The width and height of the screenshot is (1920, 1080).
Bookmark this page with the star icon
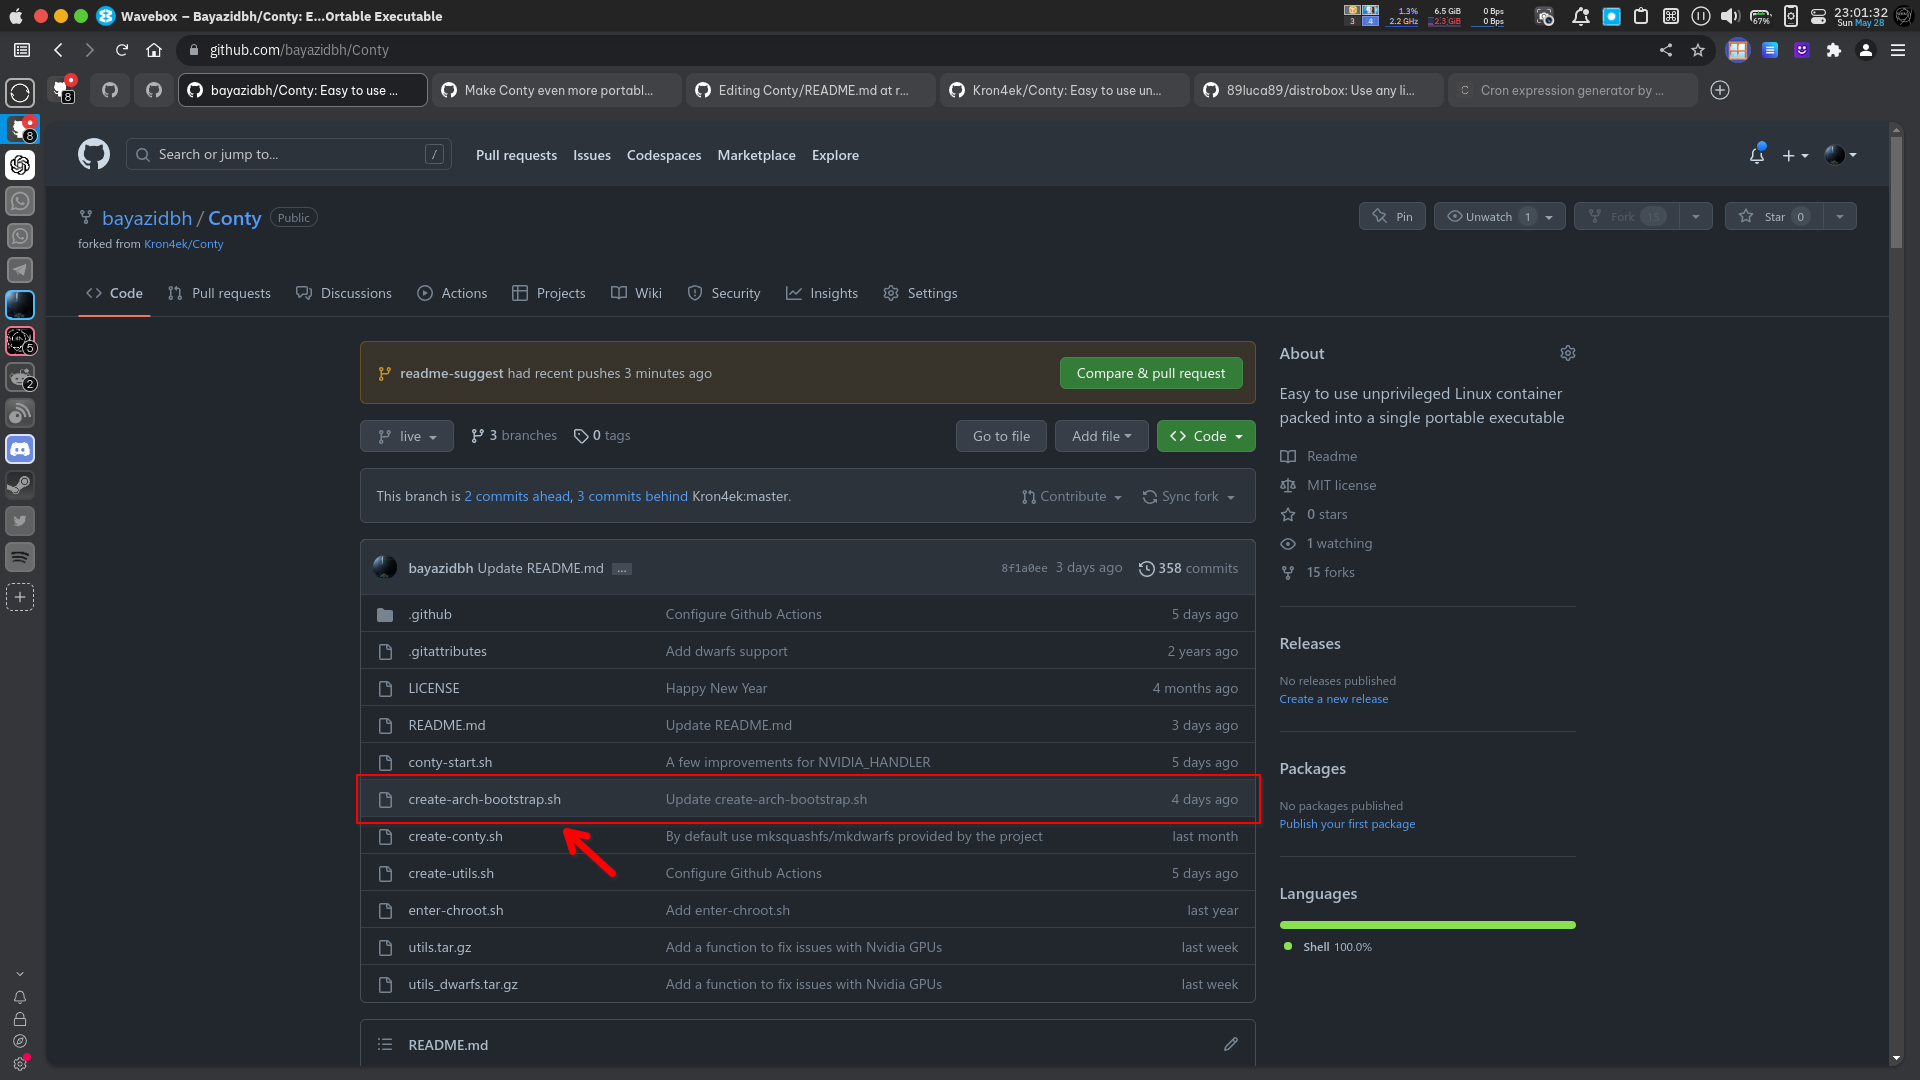click(x=1698, y=50)
